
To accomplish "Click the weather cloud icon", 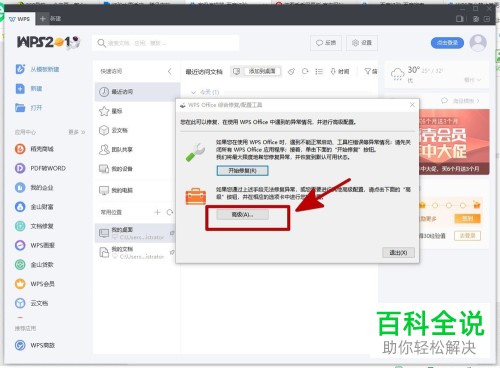I will coord(397,74).
